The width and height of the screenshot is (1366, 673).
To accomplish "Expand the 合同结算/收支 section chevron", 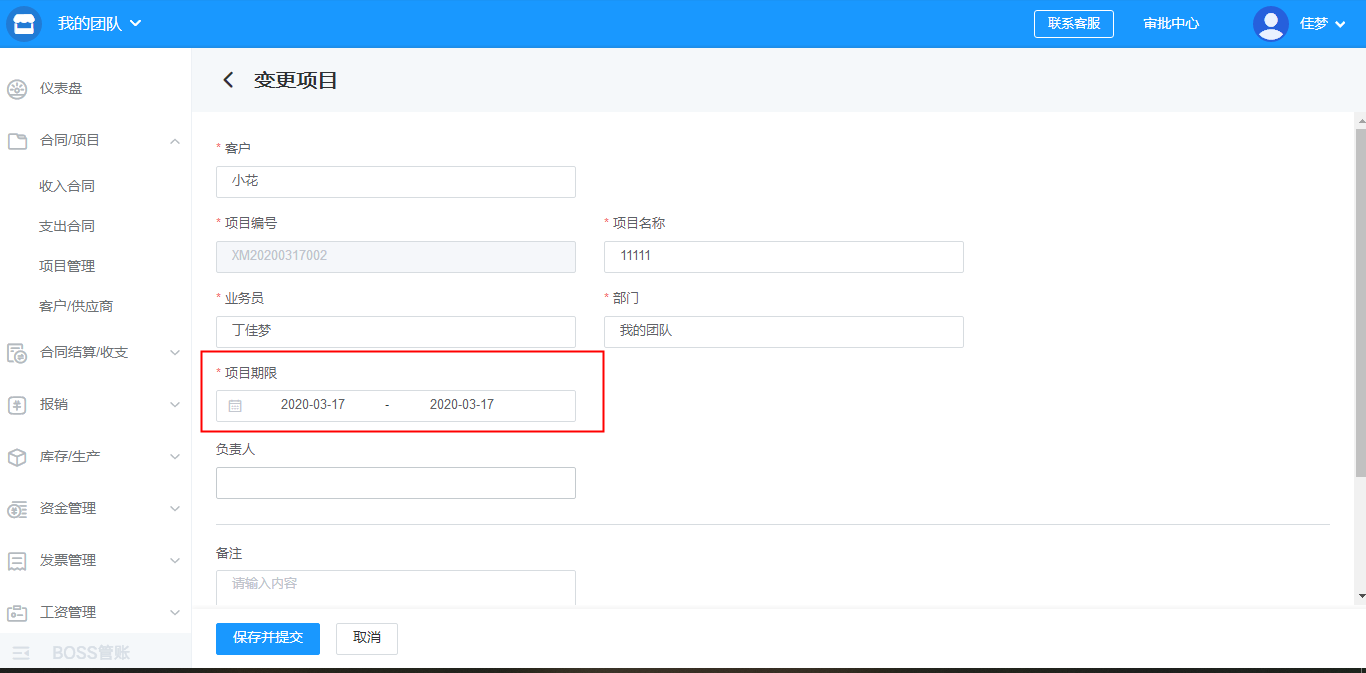I will point(175,353).
